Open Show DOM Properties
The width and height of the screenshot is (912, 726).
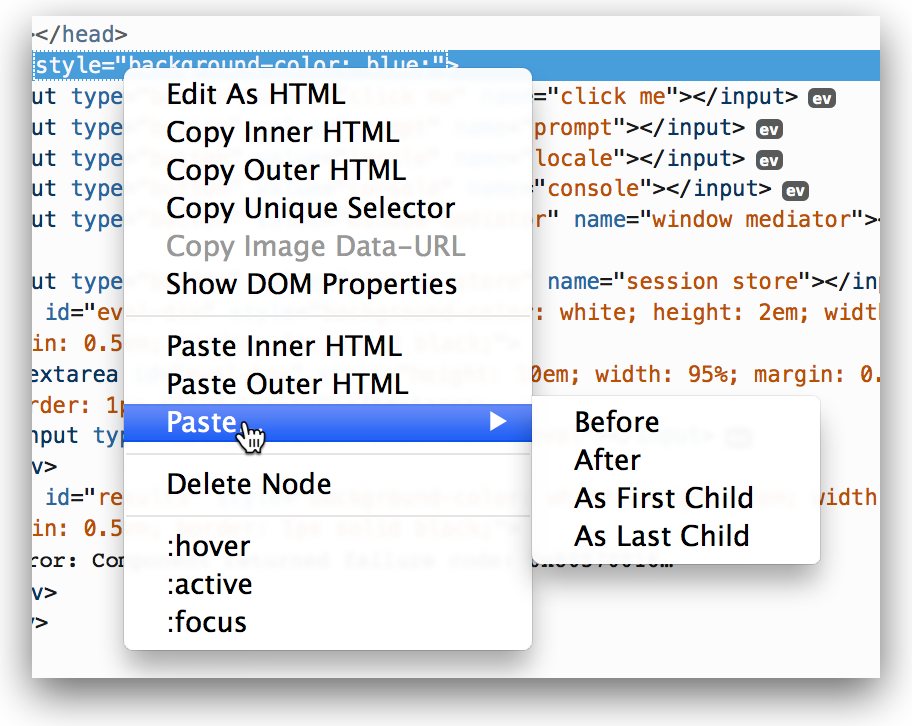312,284
